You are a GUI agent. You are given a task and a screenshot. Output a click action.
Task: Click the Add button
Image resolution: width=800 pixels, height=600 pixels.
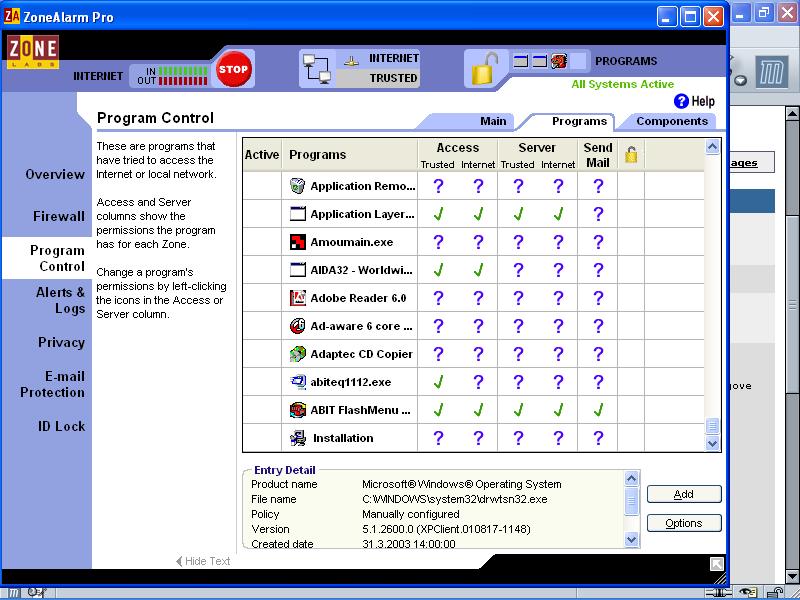pos(684,494)
